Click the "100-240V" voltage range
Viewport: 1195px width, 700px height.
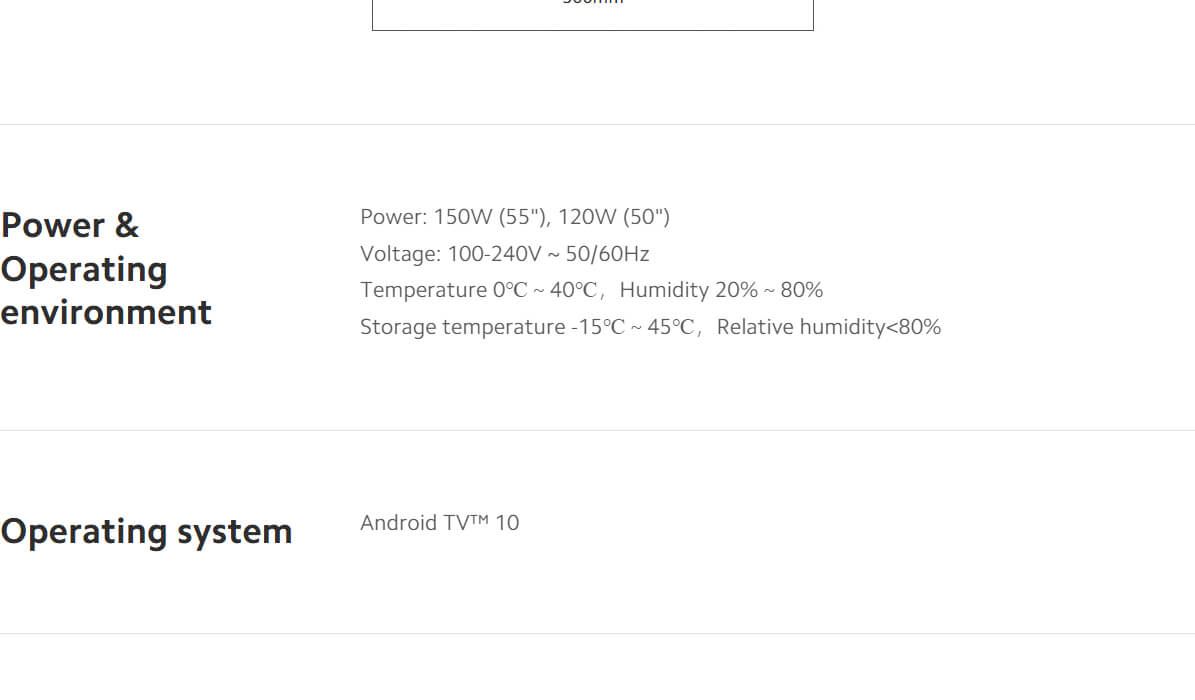(x=494, y=254)
